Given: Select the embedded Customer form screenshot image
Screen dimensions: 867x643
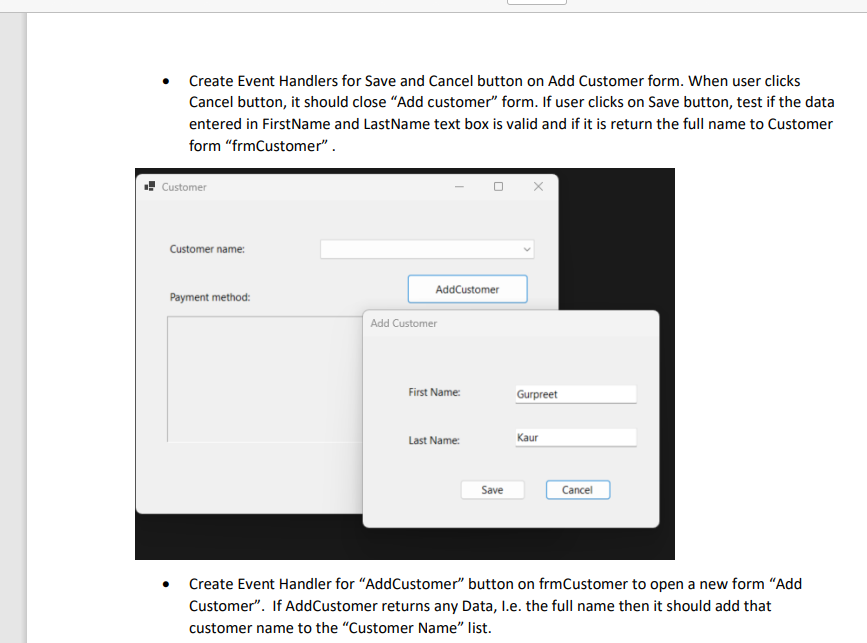Looking at the screenshot, I should pyautogui.click(x=405, y=362).
